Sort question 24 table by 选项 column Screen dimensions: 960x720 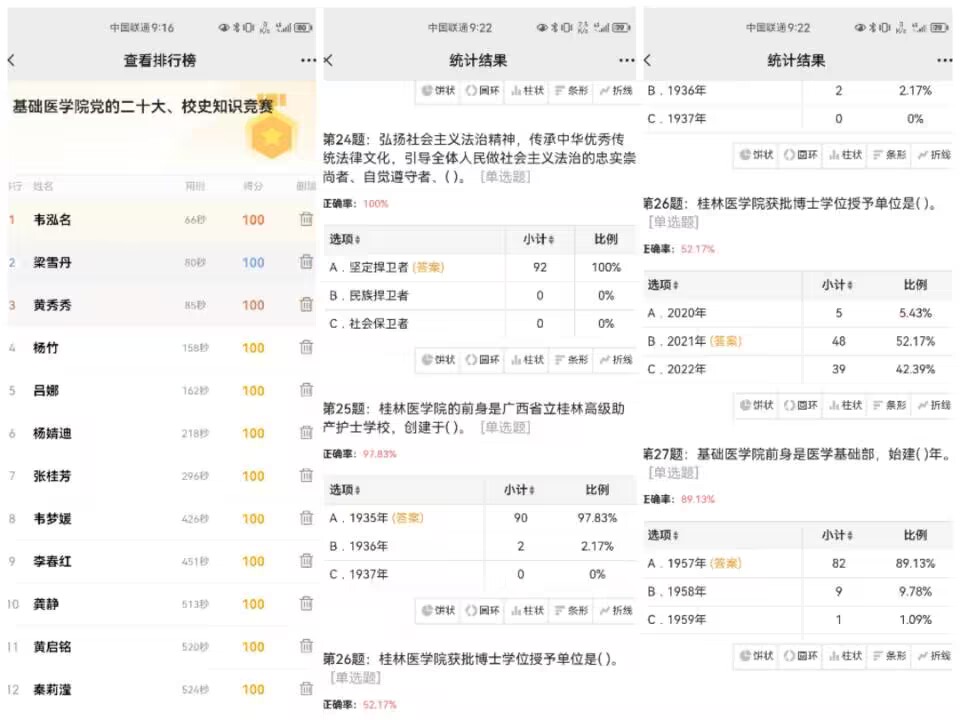345,240
